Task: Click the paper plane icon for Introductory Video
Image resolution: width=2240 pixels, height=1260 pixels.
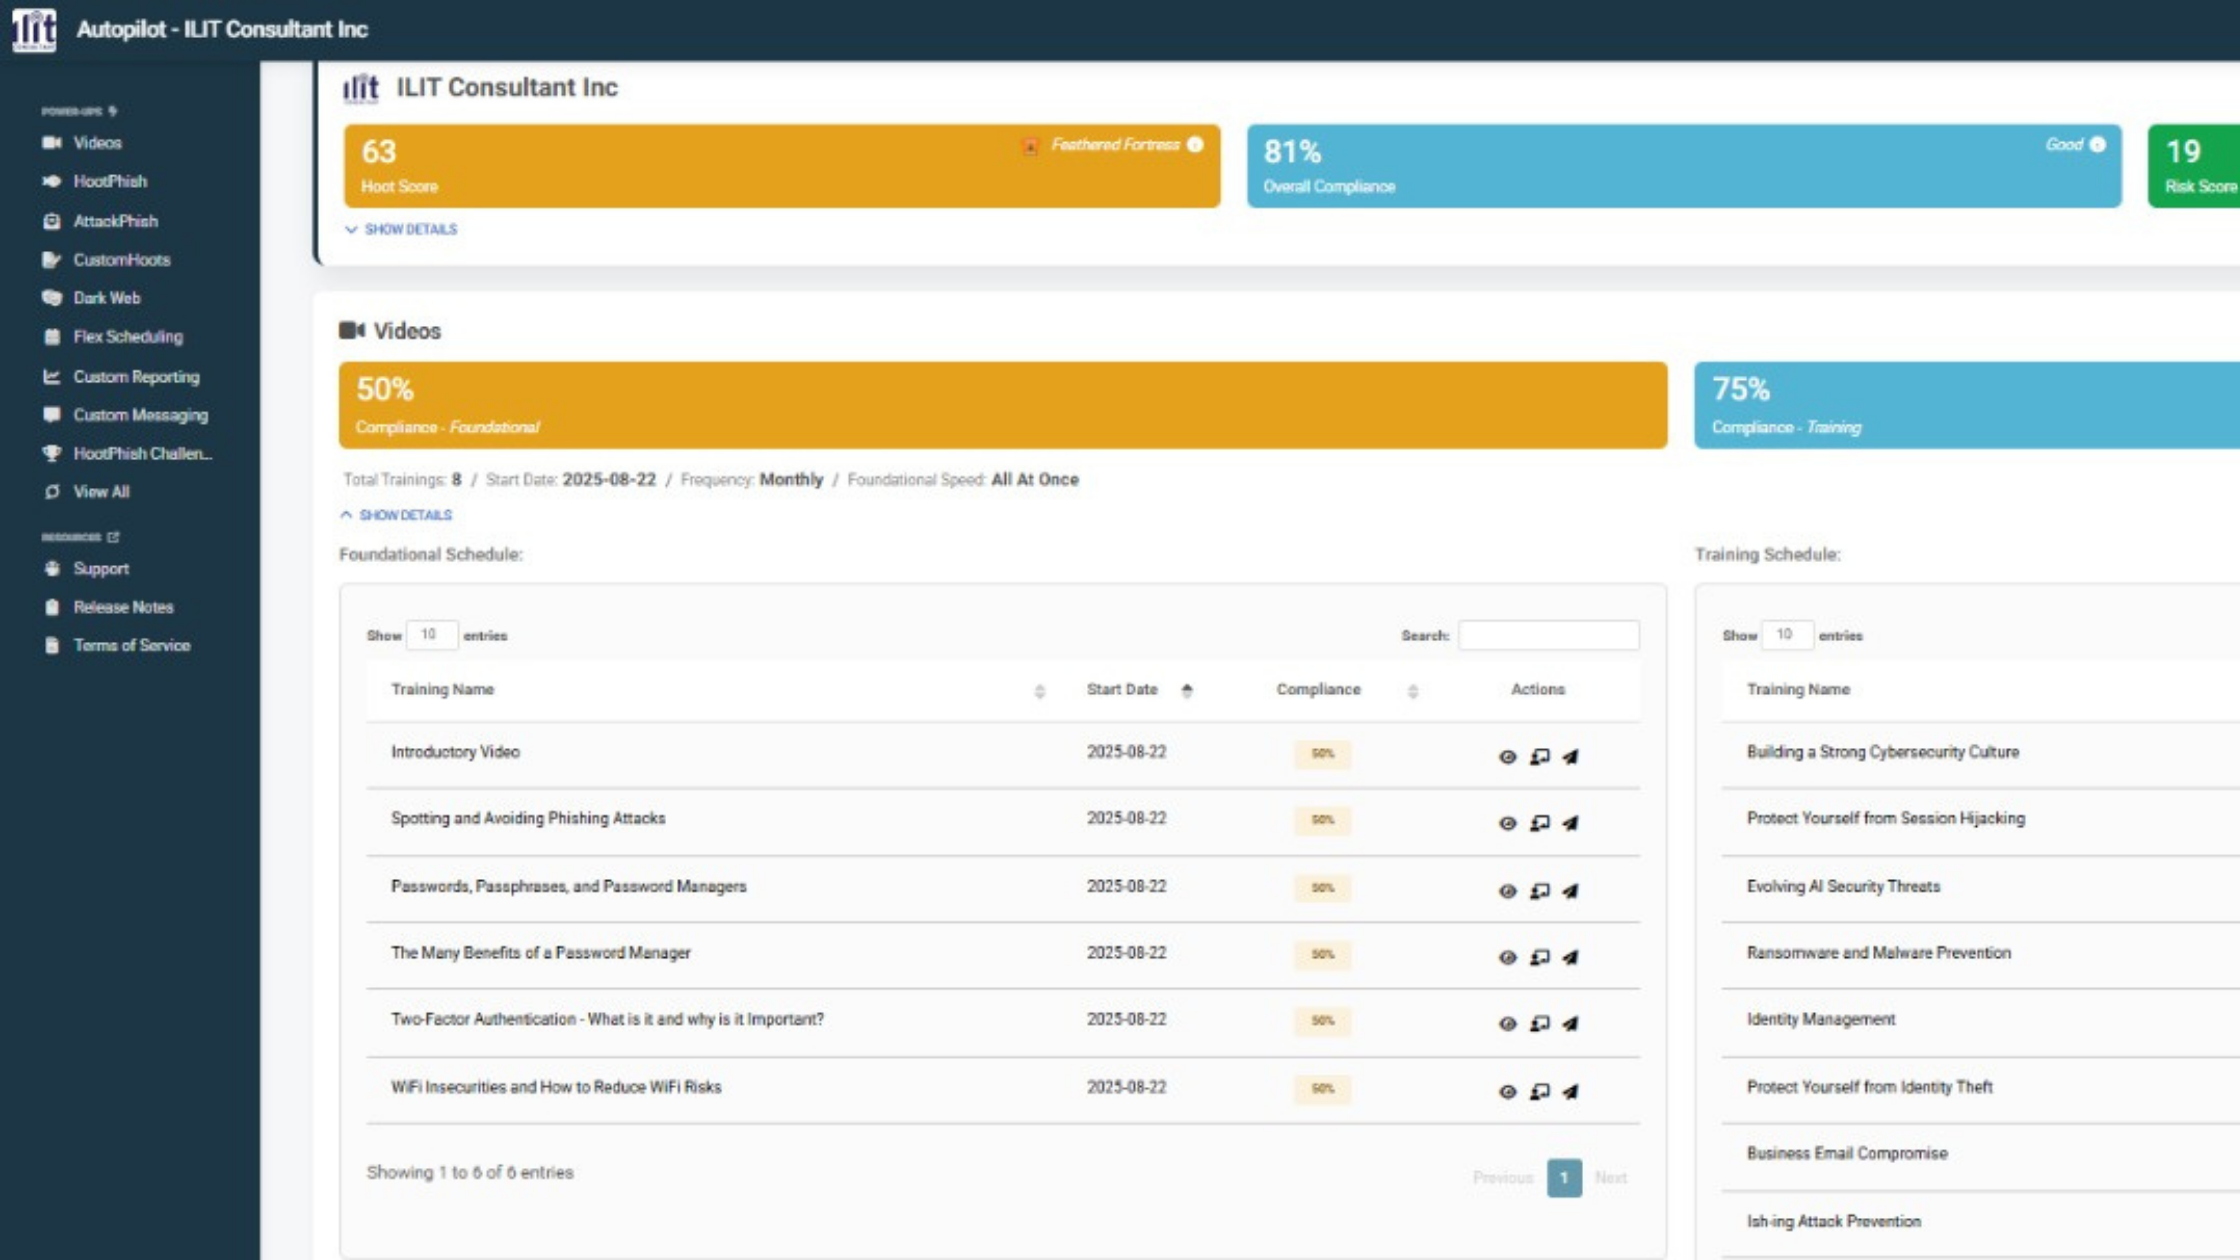Action: 1570,757
